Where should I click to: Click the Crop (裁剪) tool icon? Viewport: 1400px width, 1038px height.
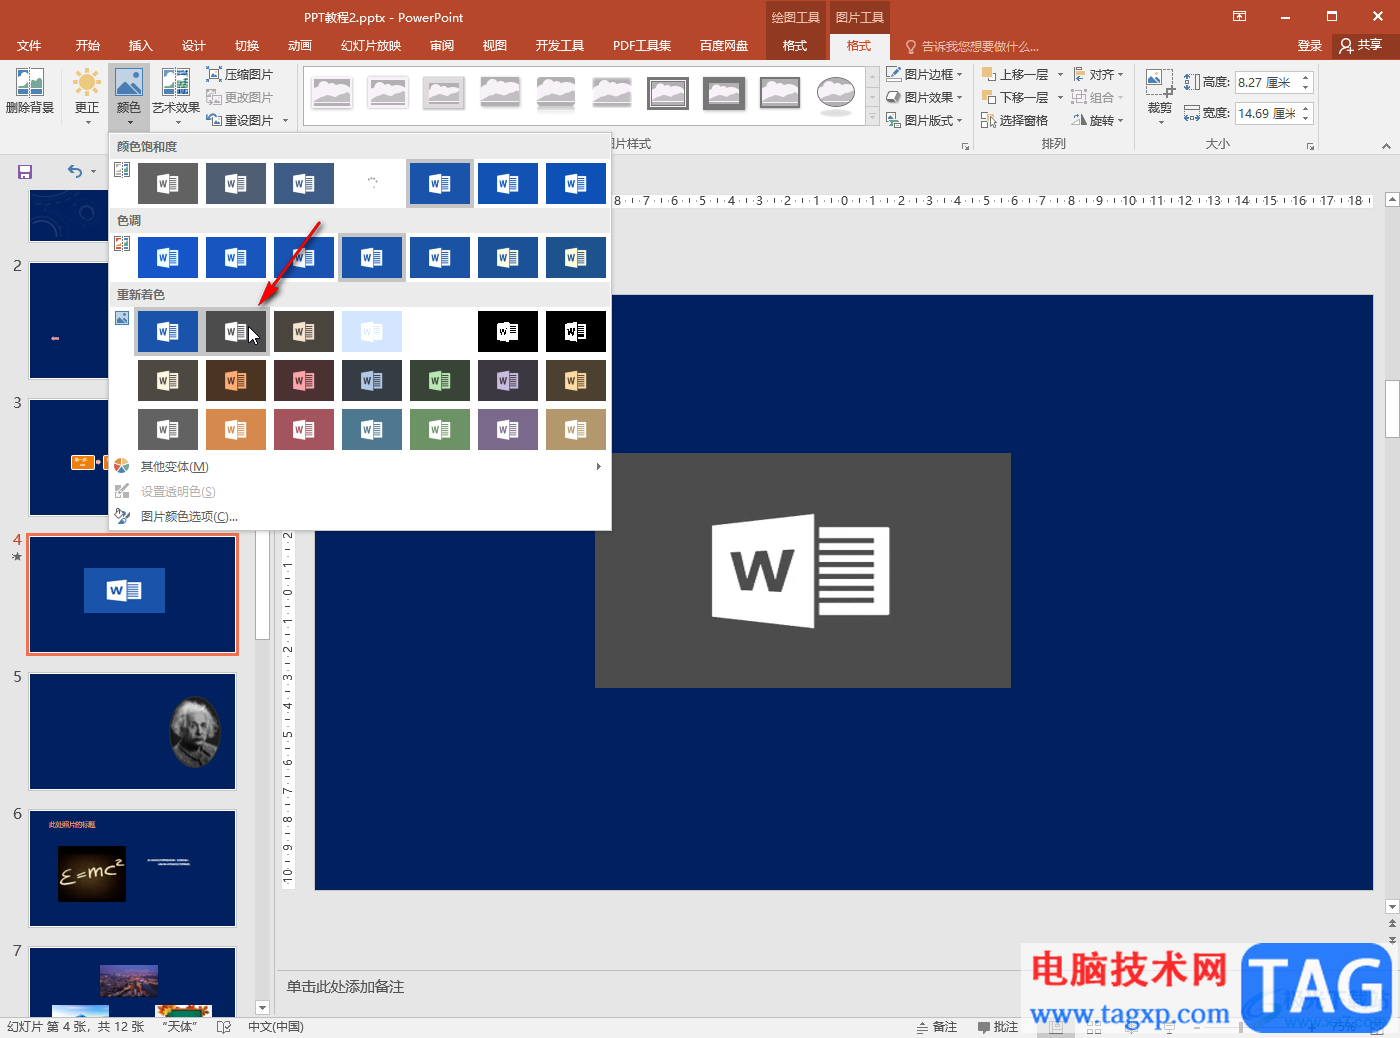(1160, 84)
